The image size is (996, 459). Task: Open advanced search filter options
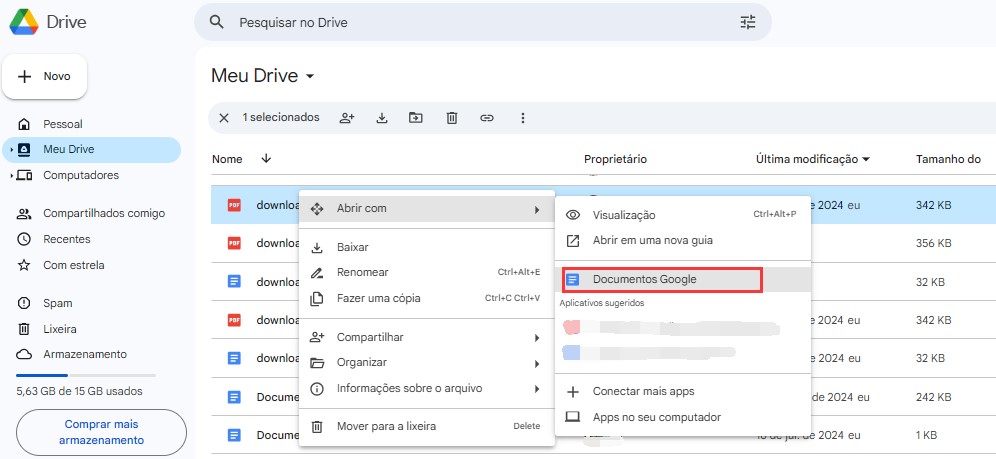(x=748, y=22)
